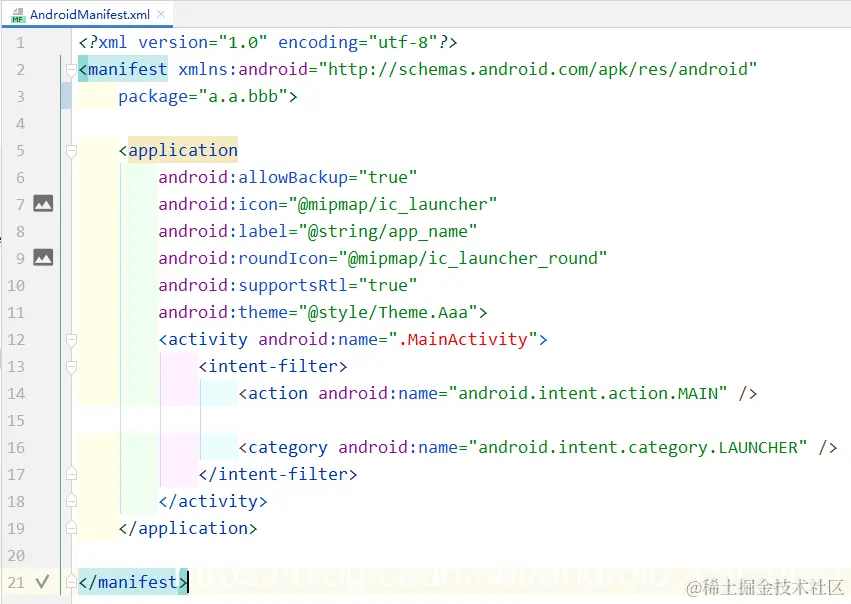Image resolution: width=851 pixels, height=604 pixels.
Task: Collapse the manifest tag fold on line 2
Action: pyautogui.click(x=71, y=69)
